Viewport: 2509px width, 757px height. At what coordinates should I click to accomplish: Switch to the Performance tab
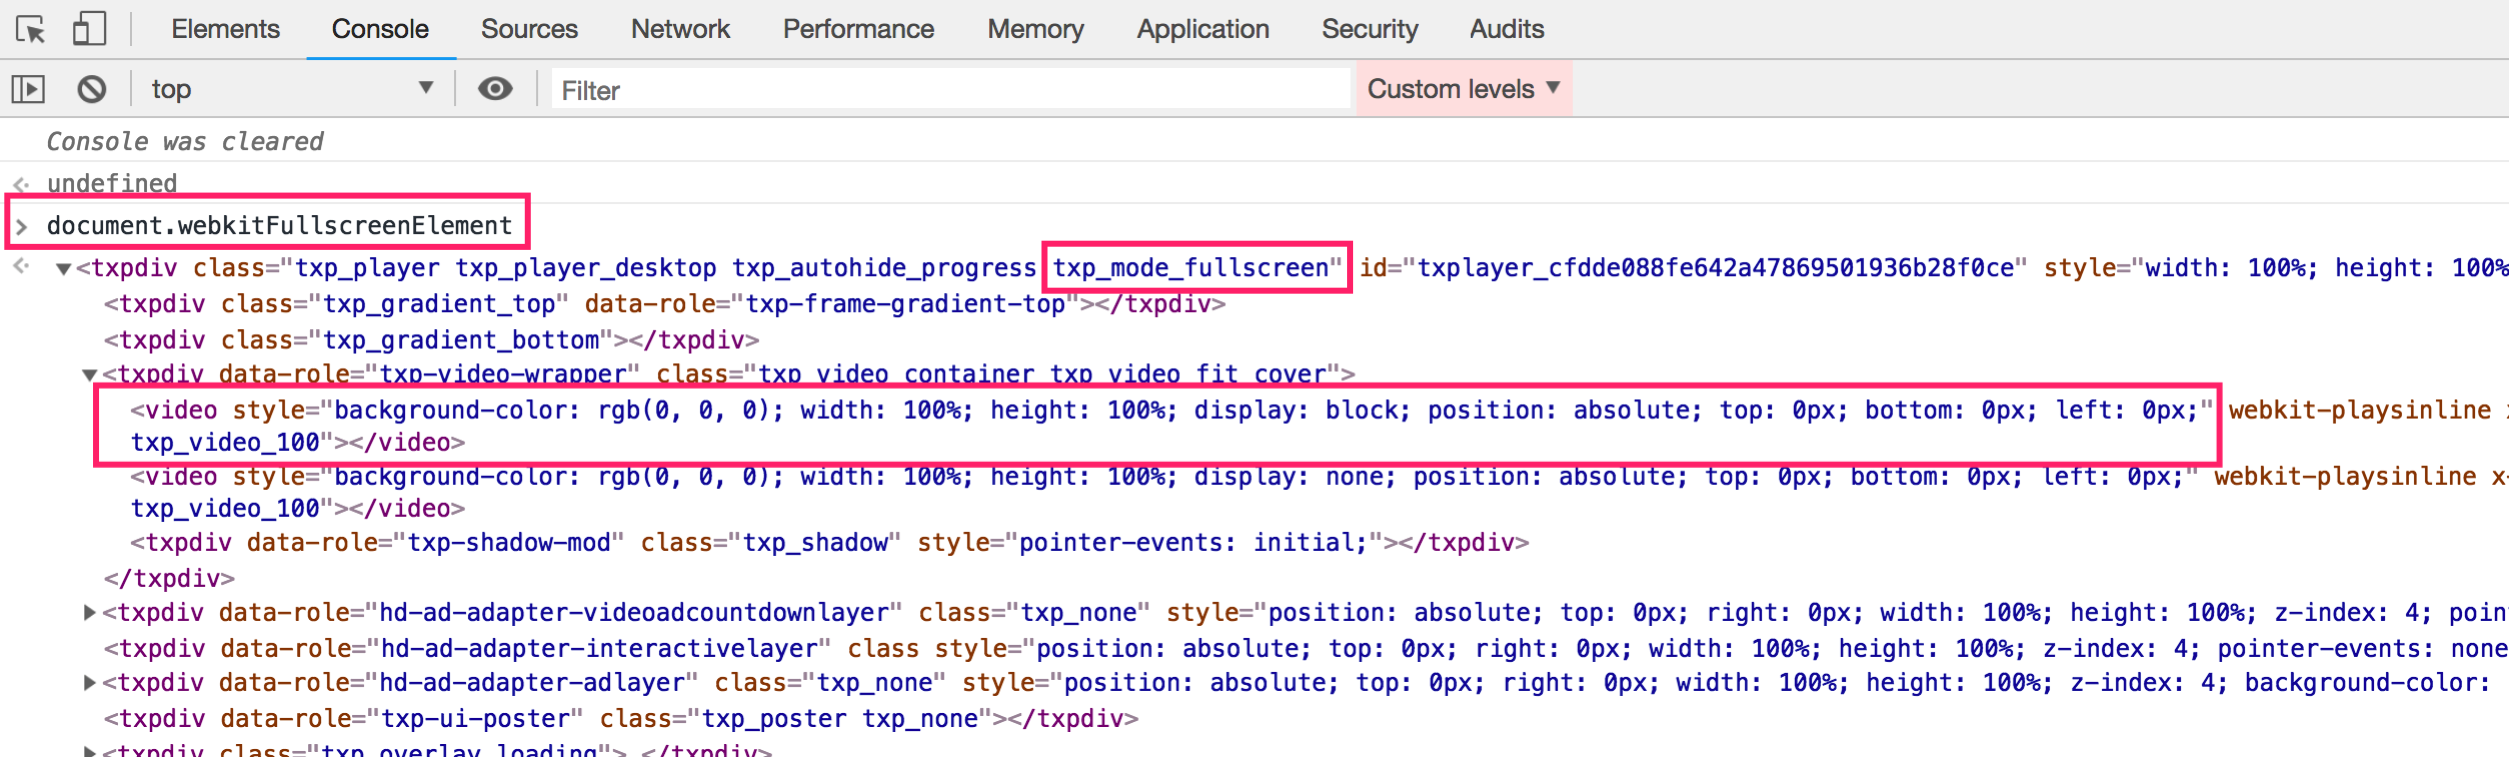point(858,29)
